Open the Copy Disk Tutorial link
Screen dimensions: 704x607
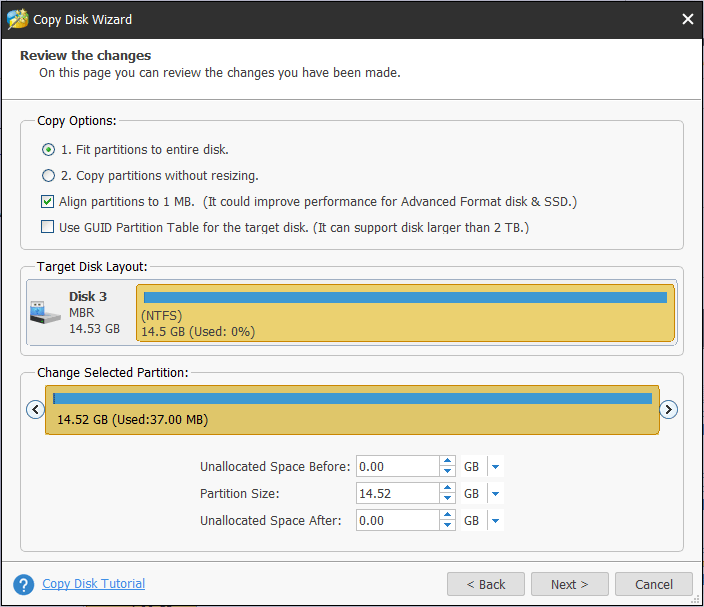point(93,584)
